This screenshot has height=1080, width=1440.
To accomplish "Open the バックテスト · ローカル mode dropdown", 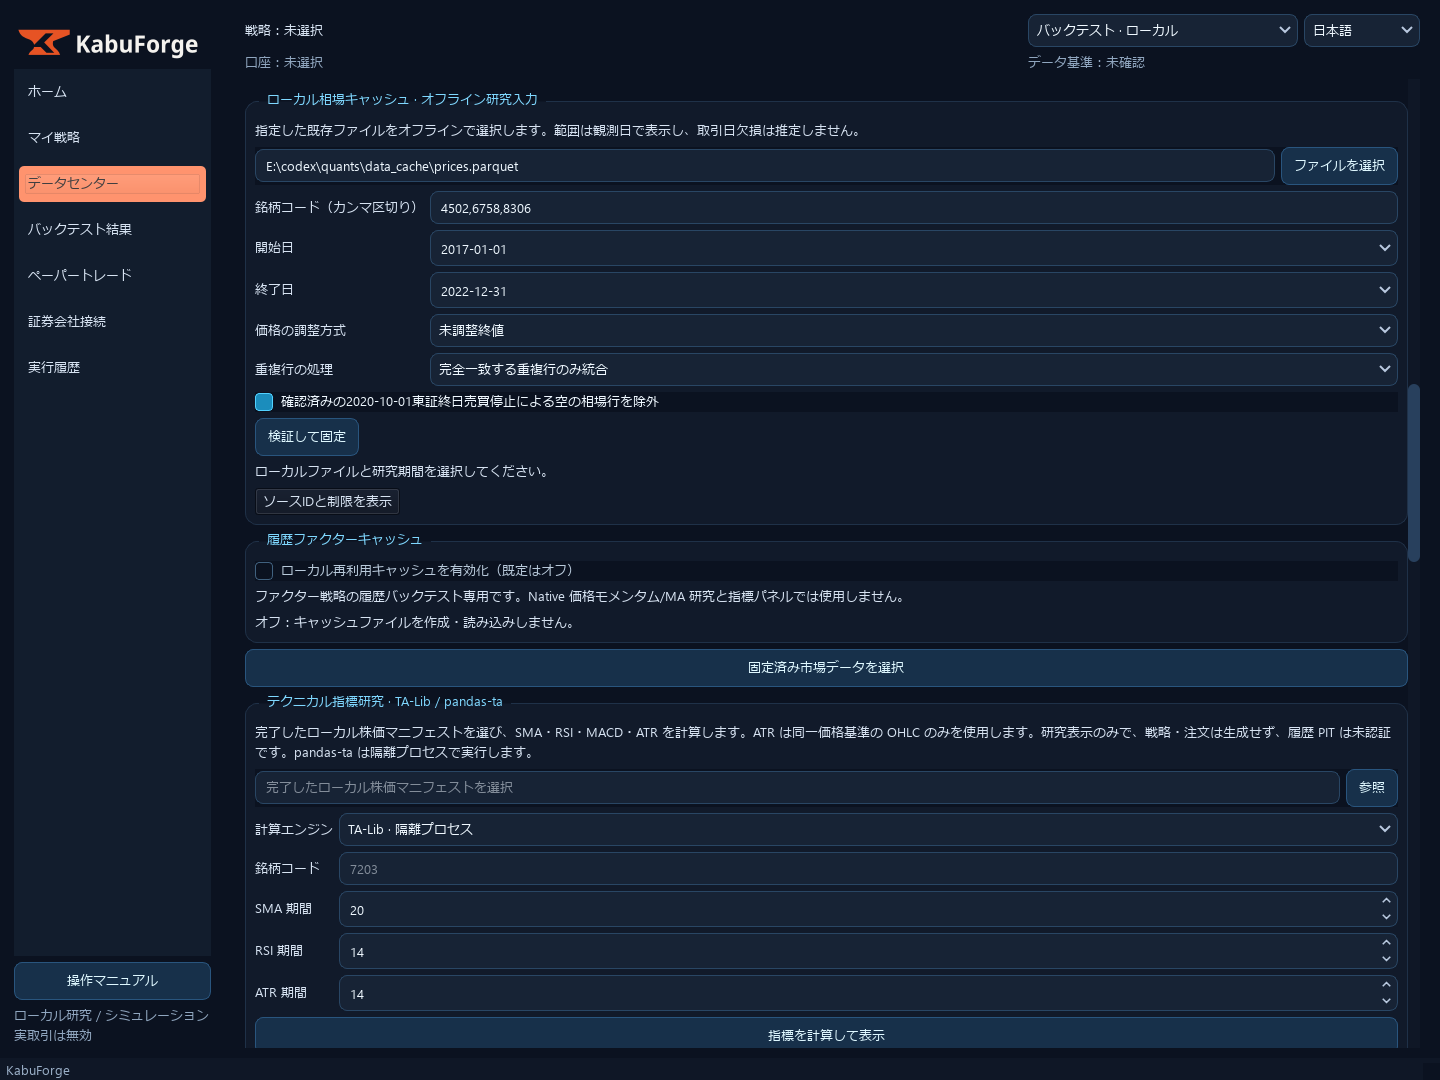I will (1162, 31).
